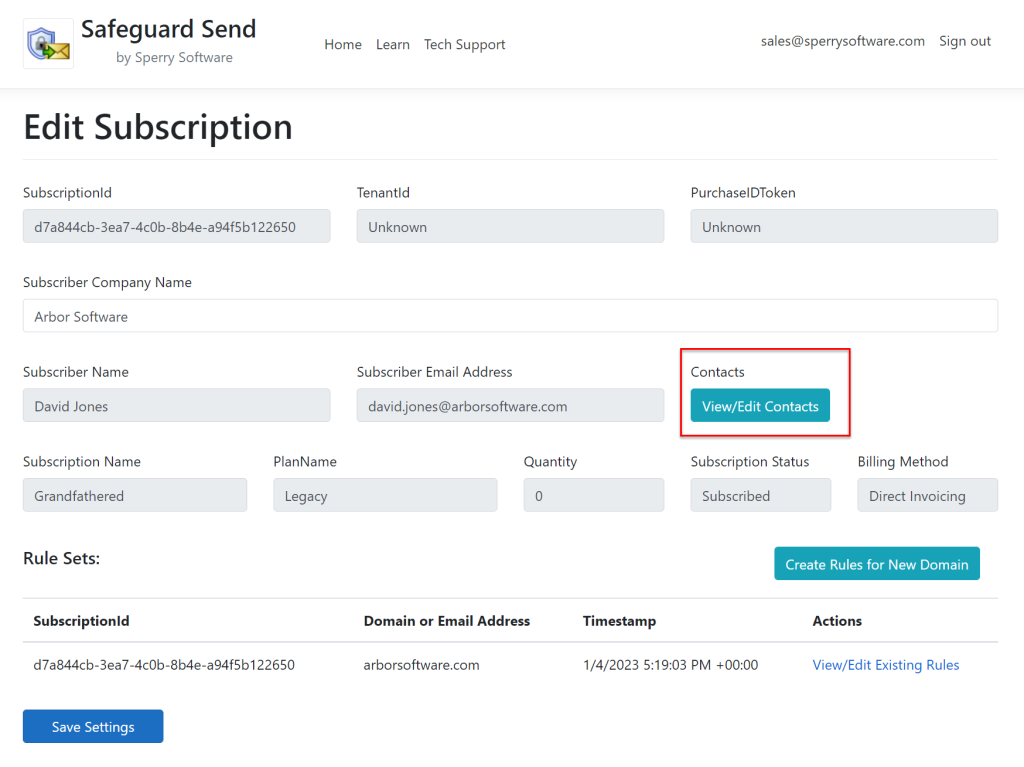Click the Subscriber Company Name field
1024x767 pixels.
tap(510, 316)
